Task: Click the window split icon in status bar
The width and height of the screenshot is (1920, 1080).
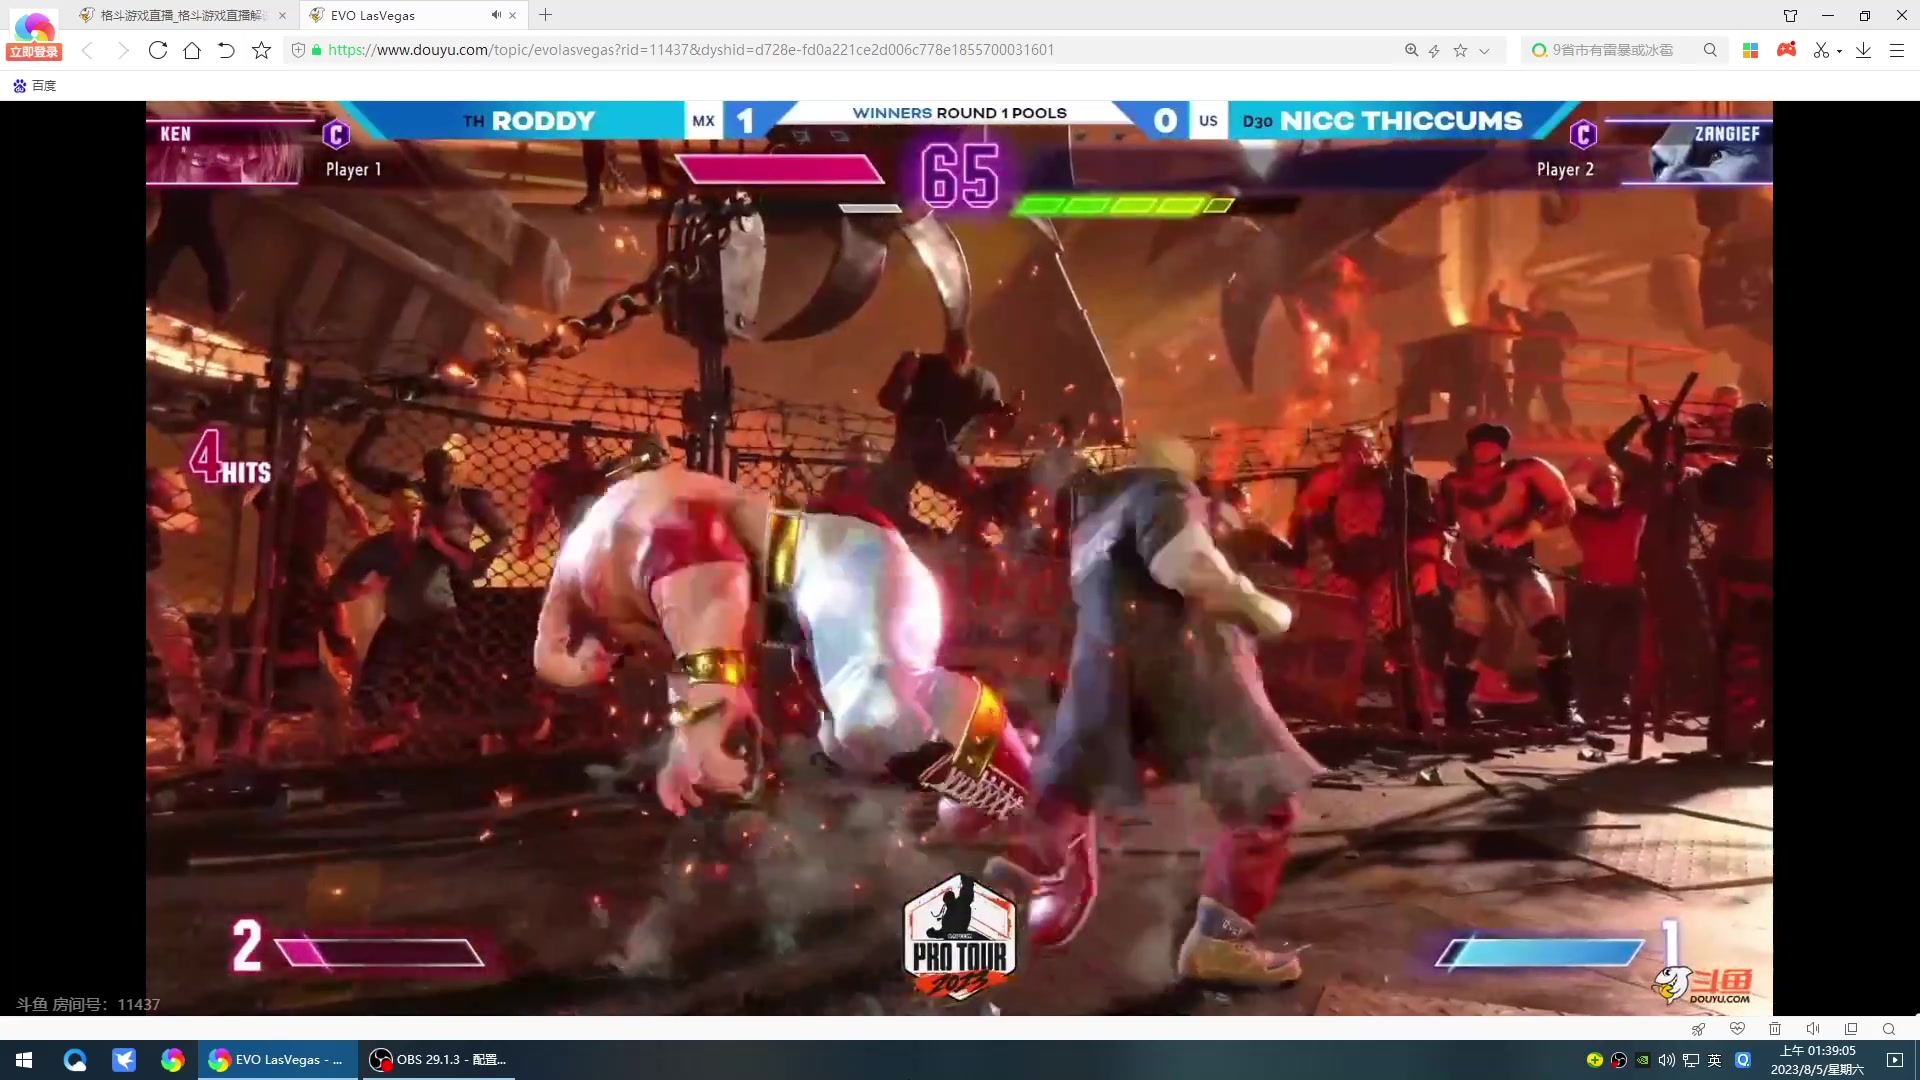Action: pyautogui.click(x=1851, y=1029)
